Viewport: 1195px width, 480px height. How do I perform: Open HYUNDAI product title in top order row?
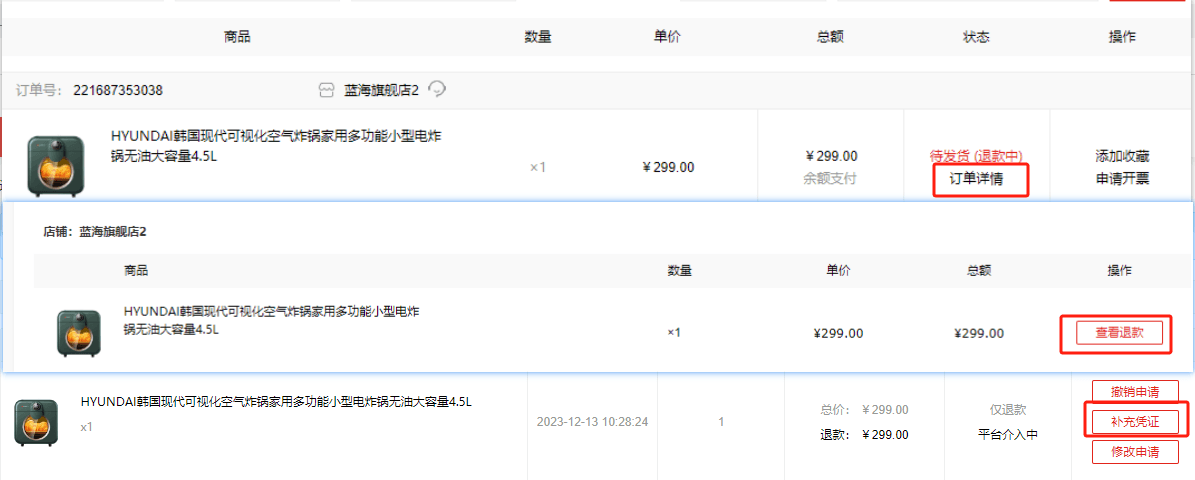coord(277,146)
